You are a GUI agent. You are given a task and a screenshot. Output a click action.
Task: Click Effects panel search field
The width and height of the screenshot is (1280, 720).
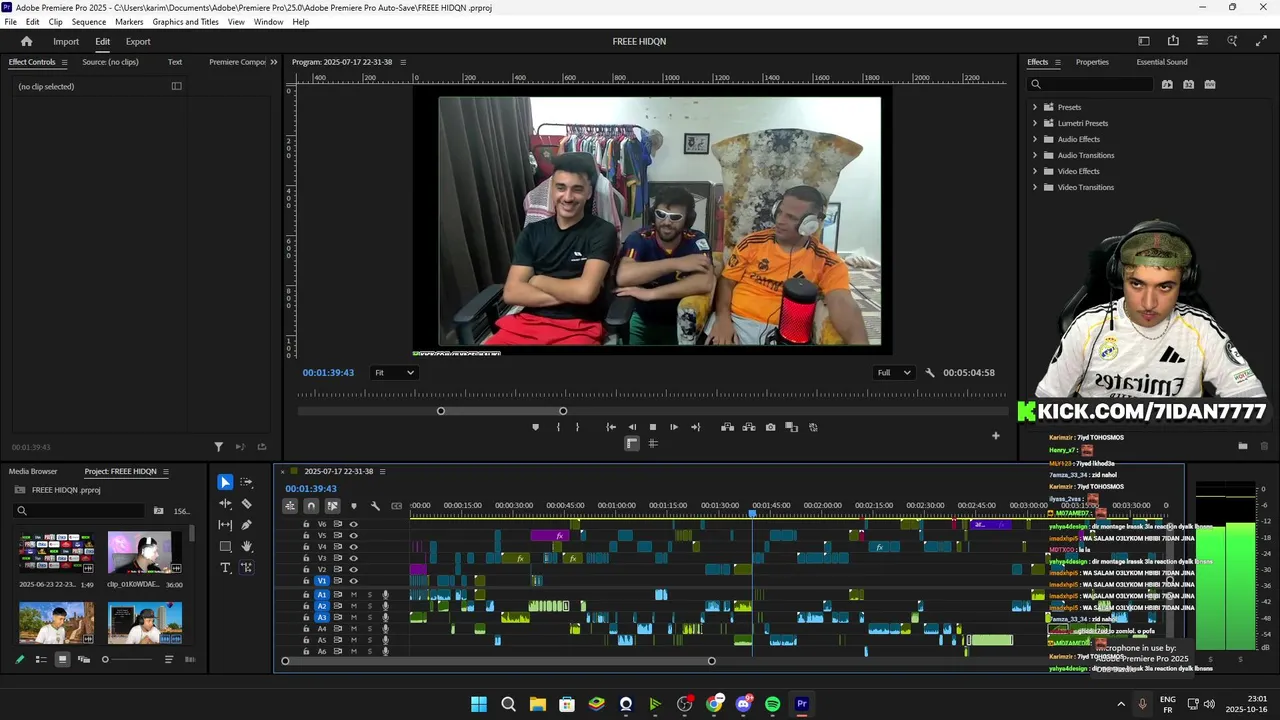1090,84
